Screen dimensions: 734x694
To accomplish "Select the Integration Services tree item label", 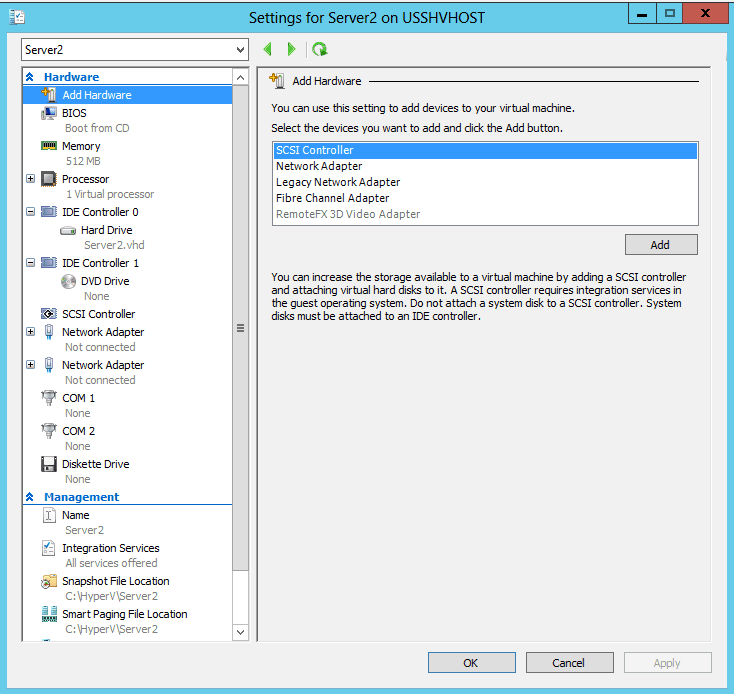I will point(111,548).
